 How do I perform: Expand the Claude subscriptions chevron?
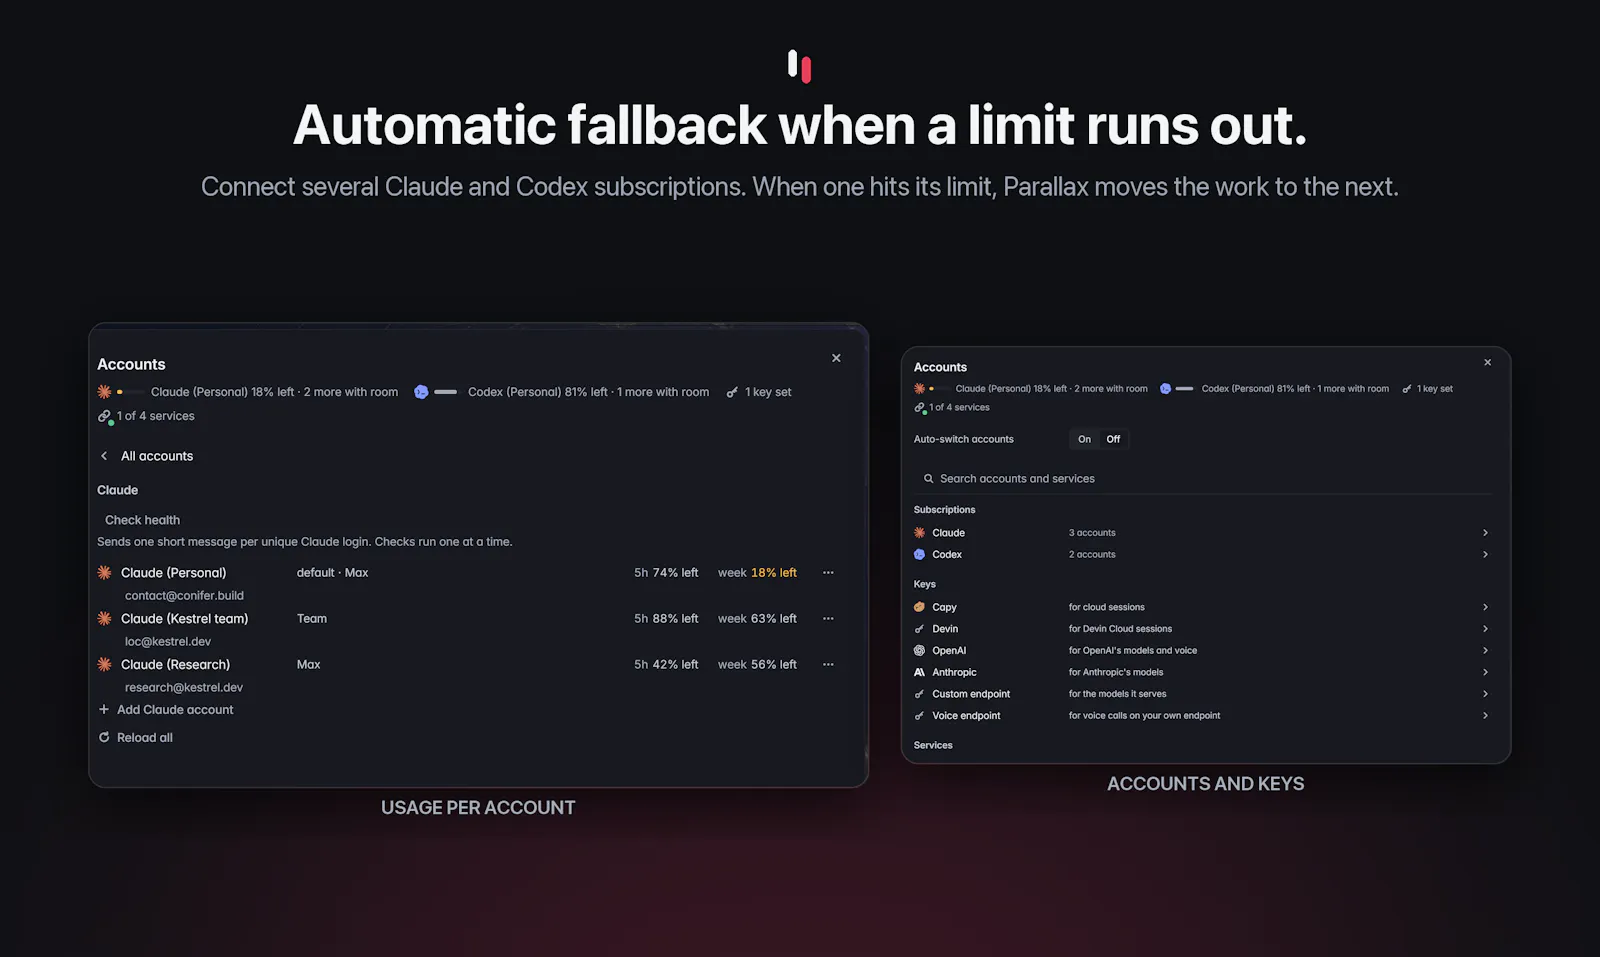coord(1485,533)
